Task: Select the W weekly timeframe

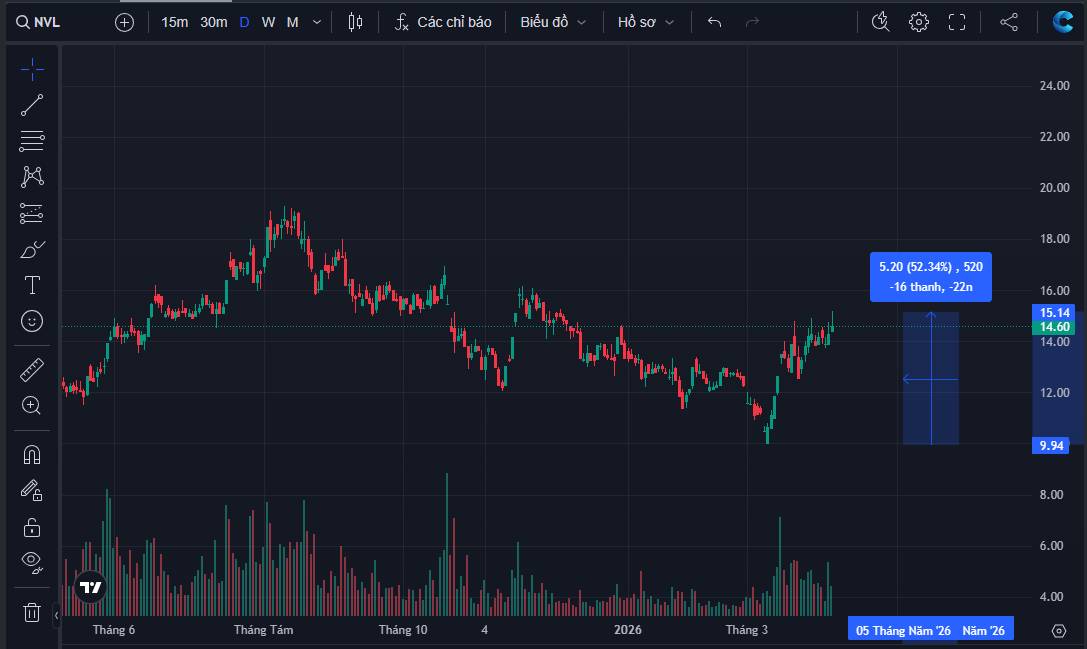Action: [268, 22]
